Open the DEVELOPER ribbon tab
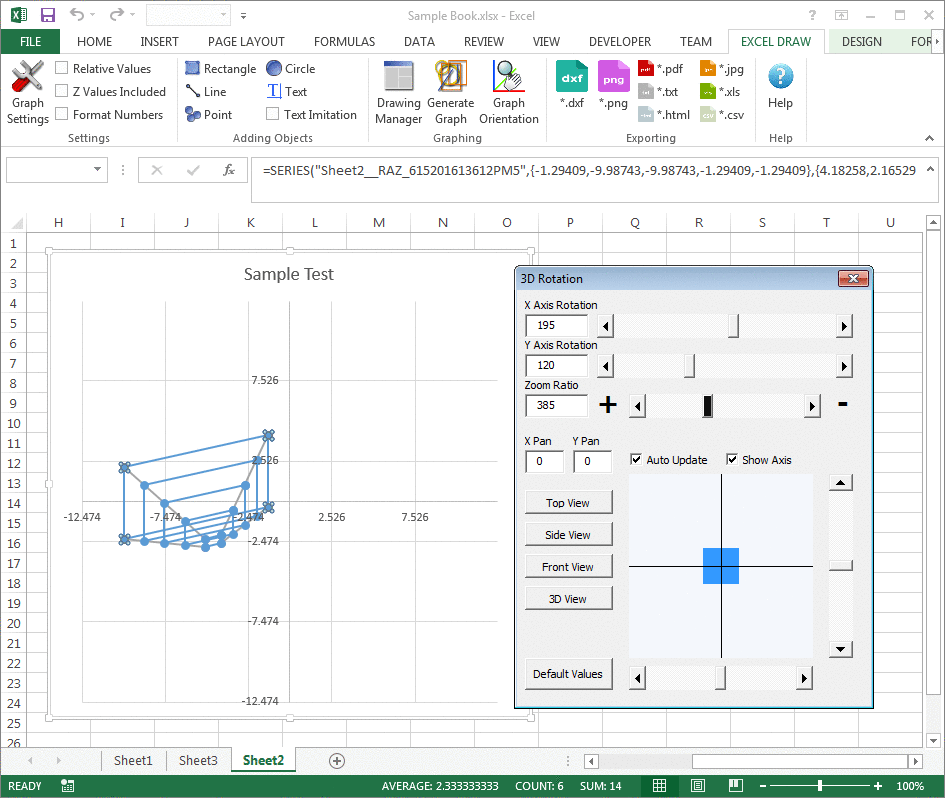 coord(620,42)
